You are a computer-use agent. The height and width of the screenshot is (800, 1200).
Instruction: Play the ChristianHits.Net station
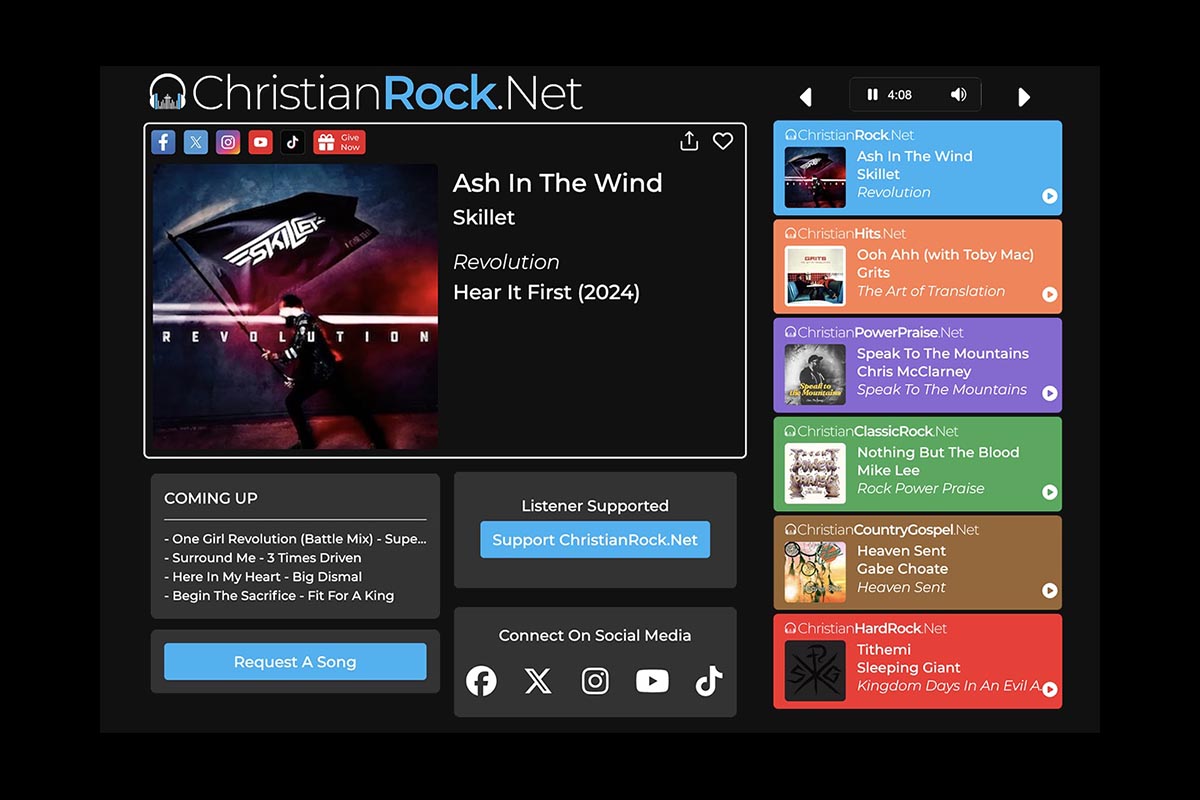(x=1049, y=294)
